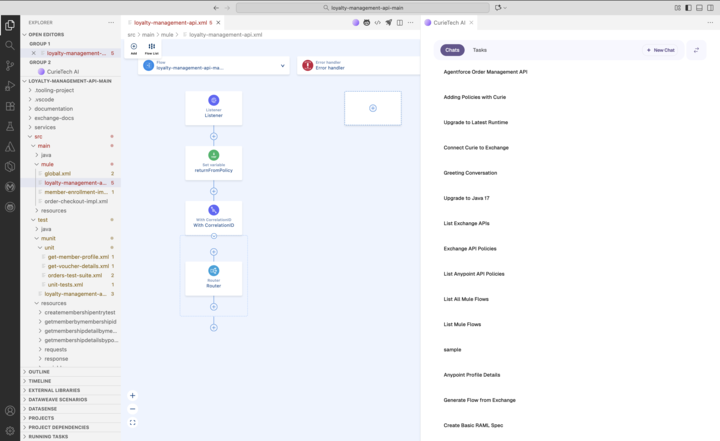The height and width of the screenshot is (441, 720).
Task: Select the With CorrelationID node
Action: pyautogui.click(x=214, y=218)
